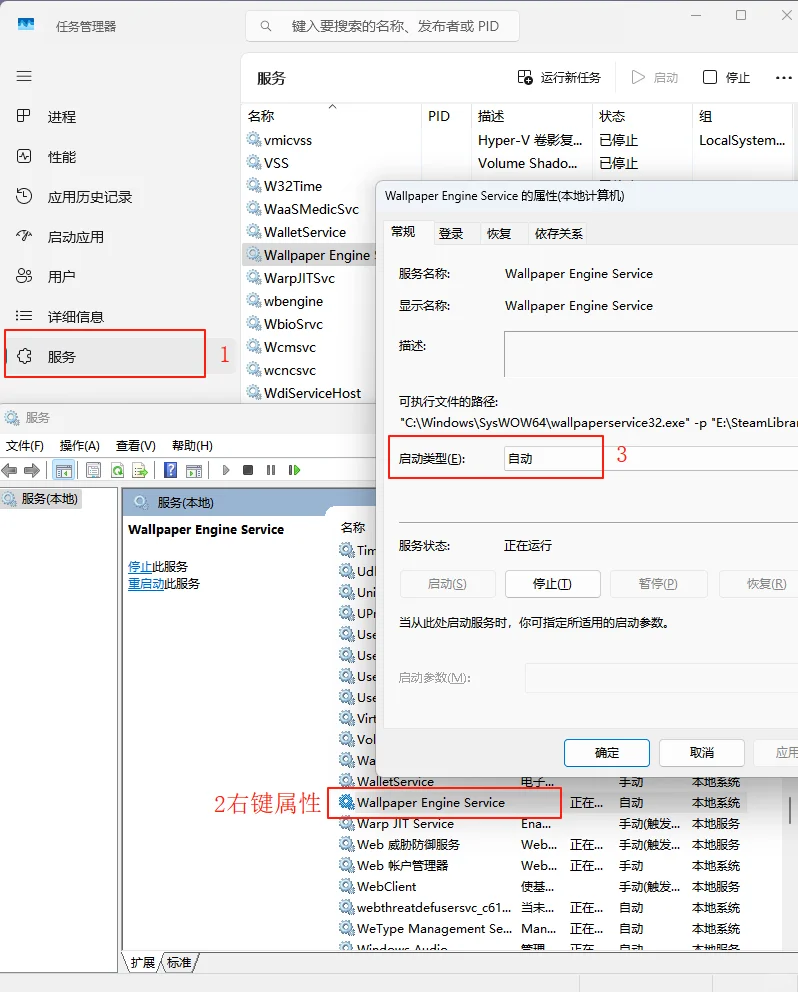The image size is (798, 992).
Task: Open 应用历史记录 in Task Manager sidebar
Action: pyautogui.click(x=89, y=197)
